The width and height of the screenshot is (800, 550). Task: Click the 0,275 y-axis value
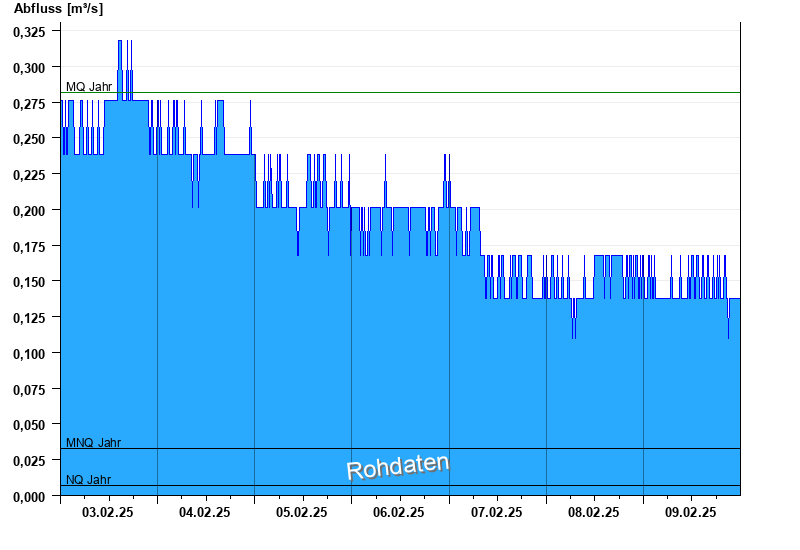(x=29, y=104)
